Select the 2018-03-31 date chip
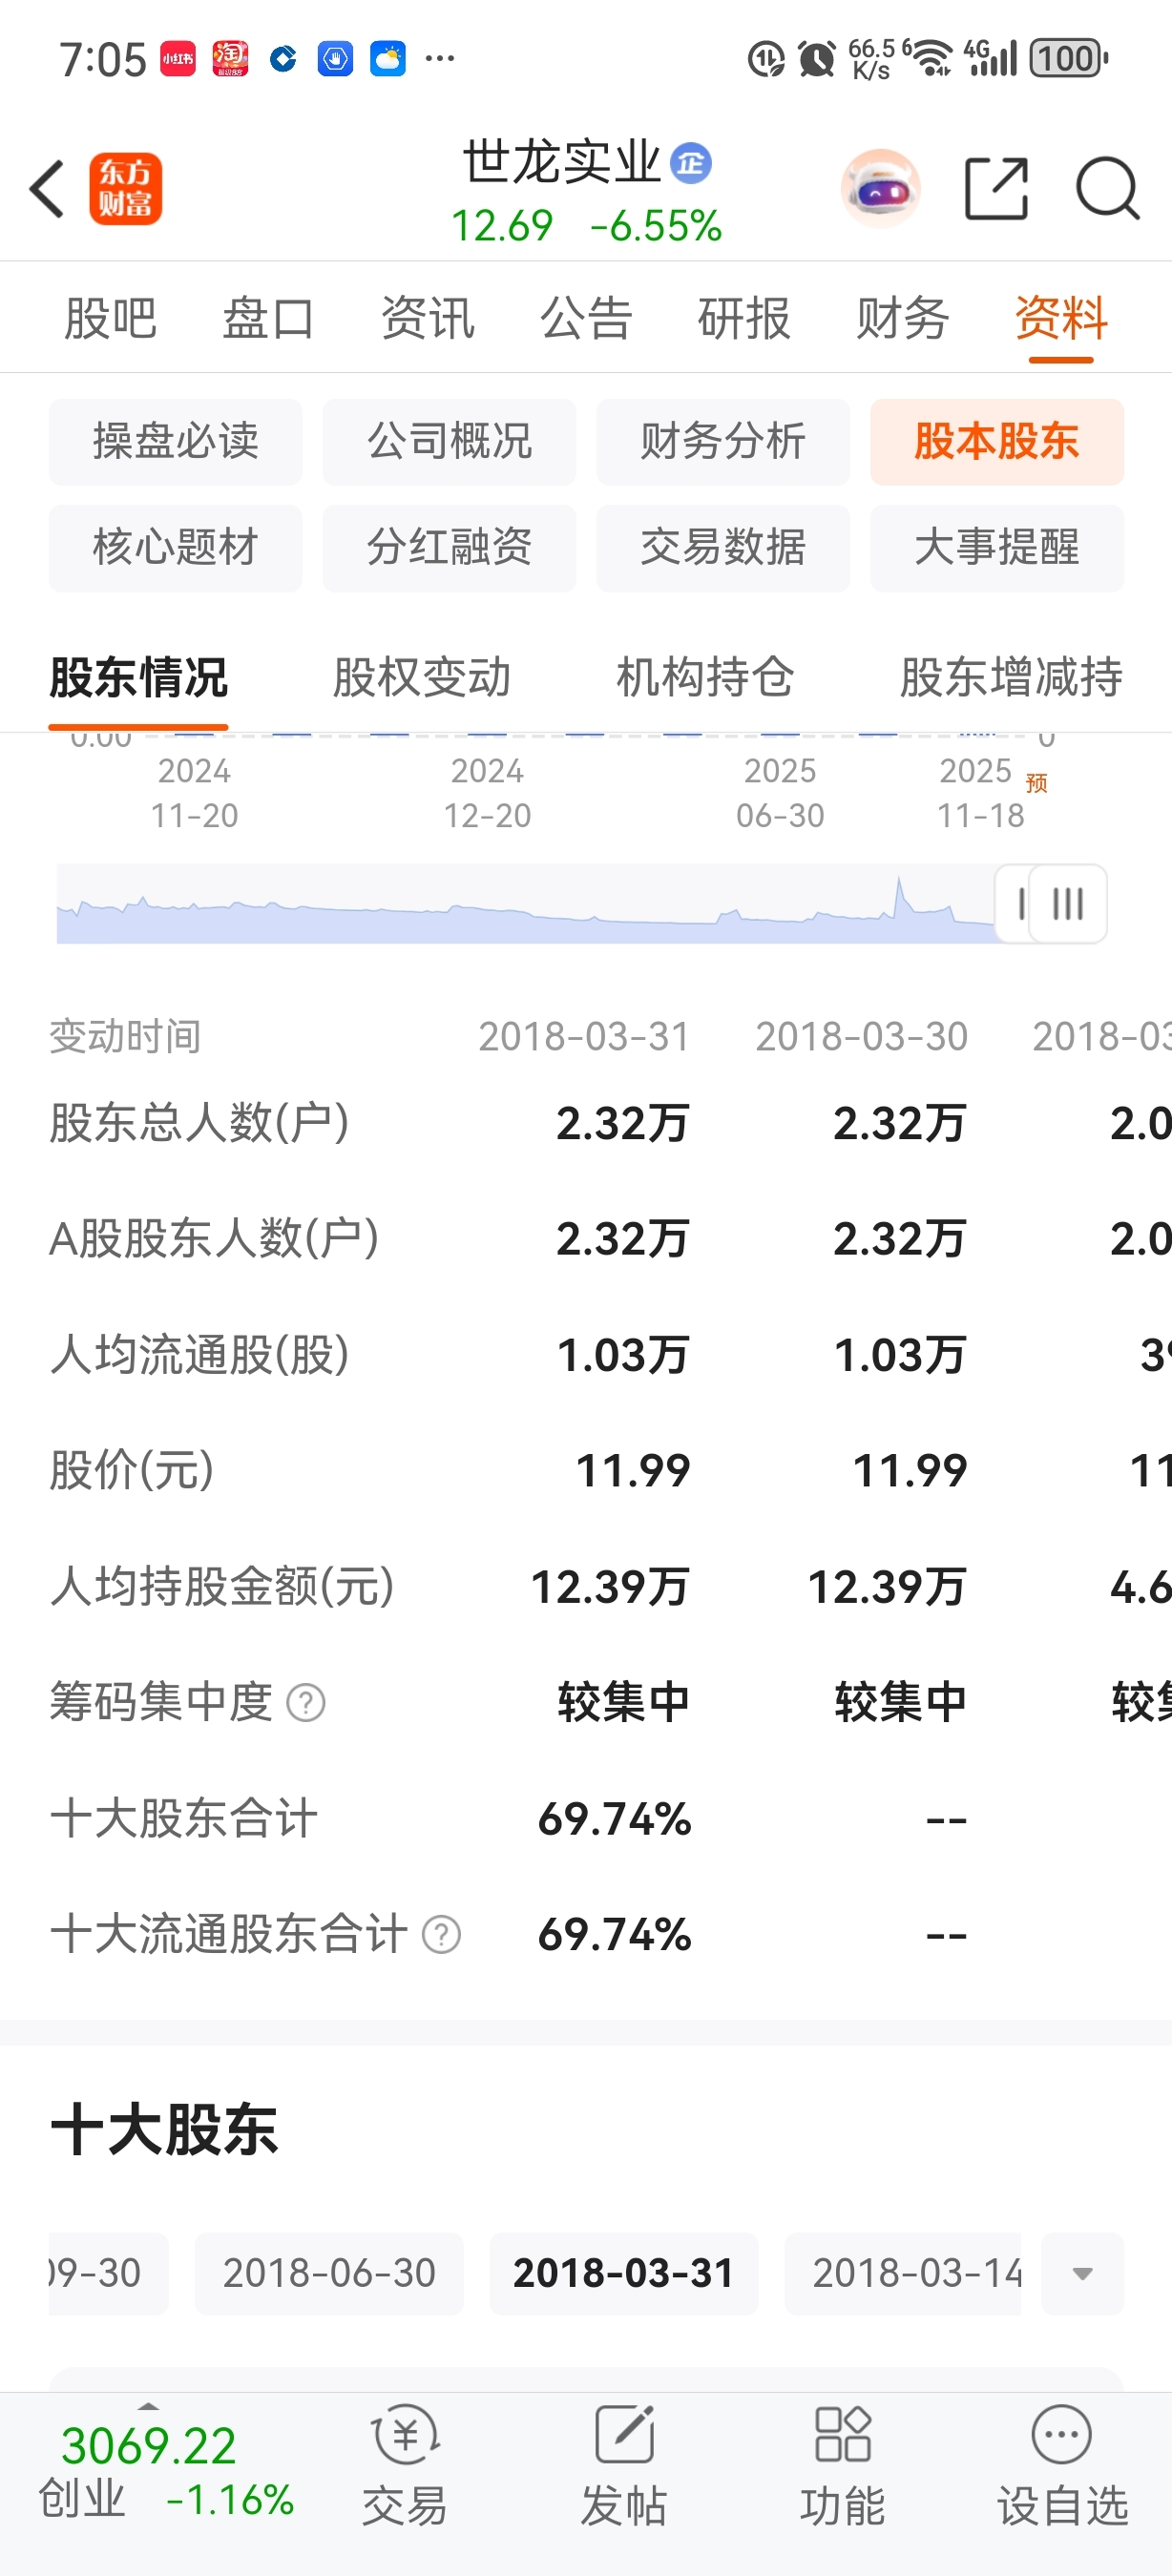 [624, 2274]
